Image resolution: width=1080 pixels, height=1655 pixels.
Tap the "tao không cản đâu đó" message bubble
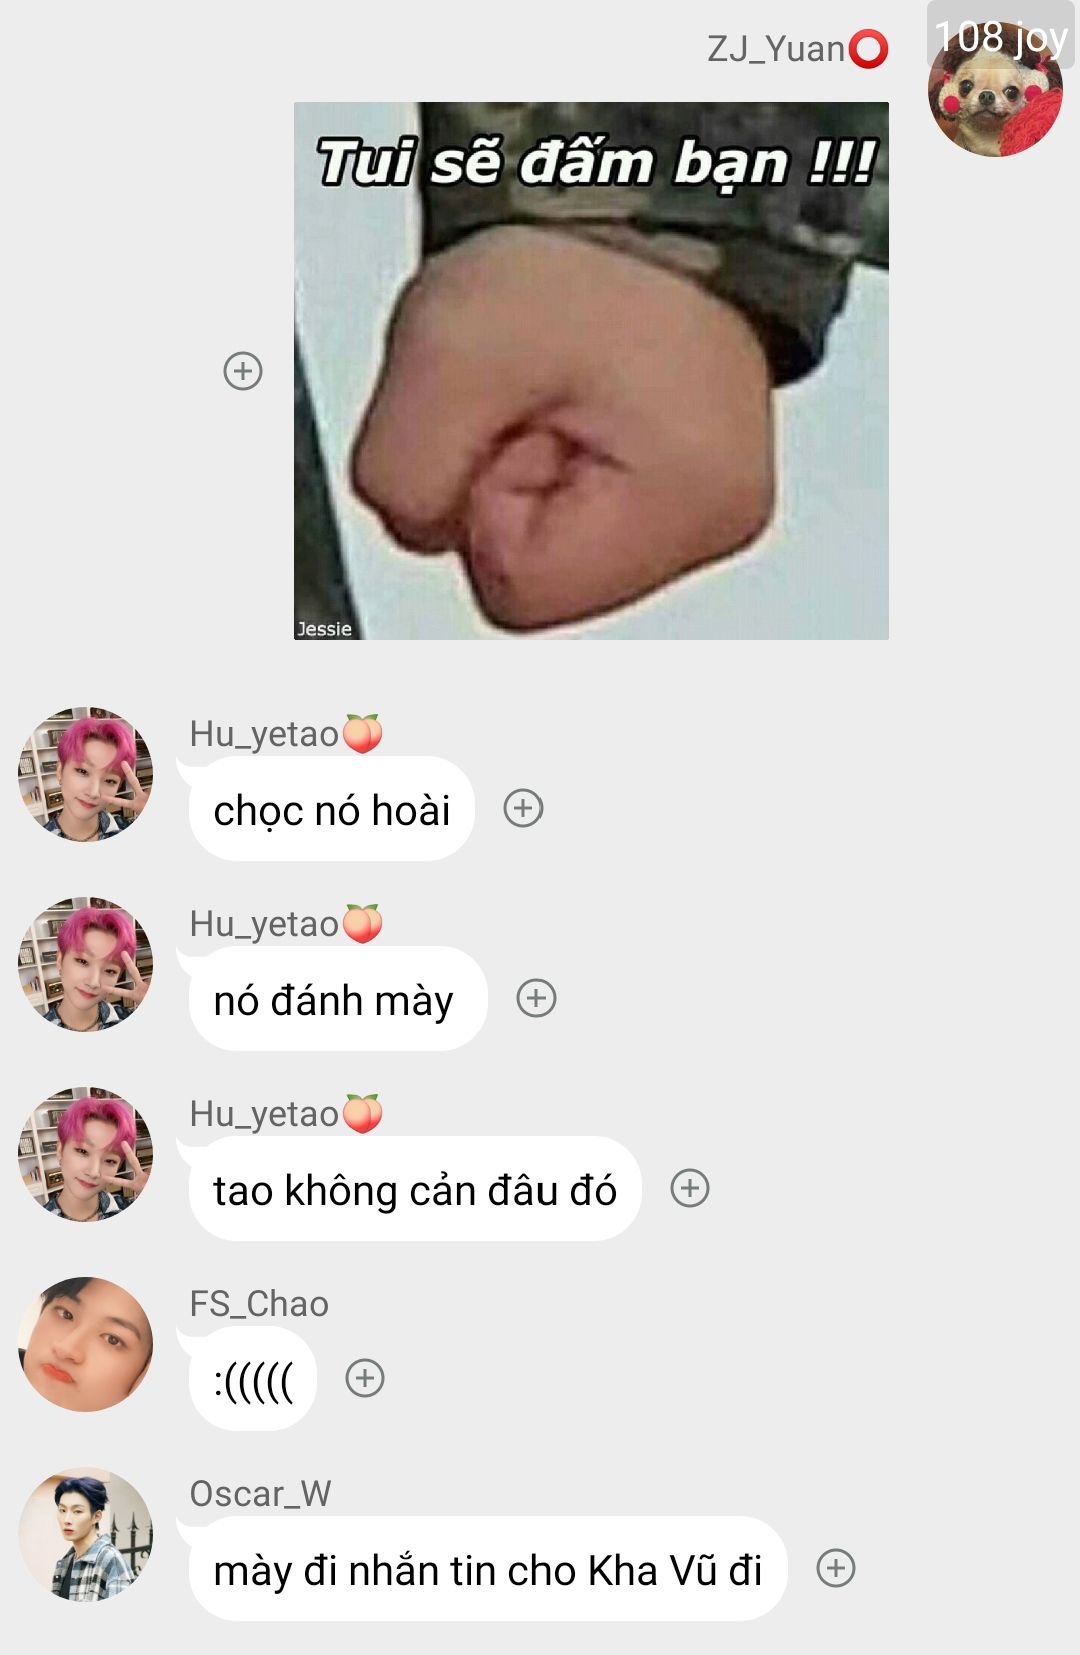(x=415, y=1189)
